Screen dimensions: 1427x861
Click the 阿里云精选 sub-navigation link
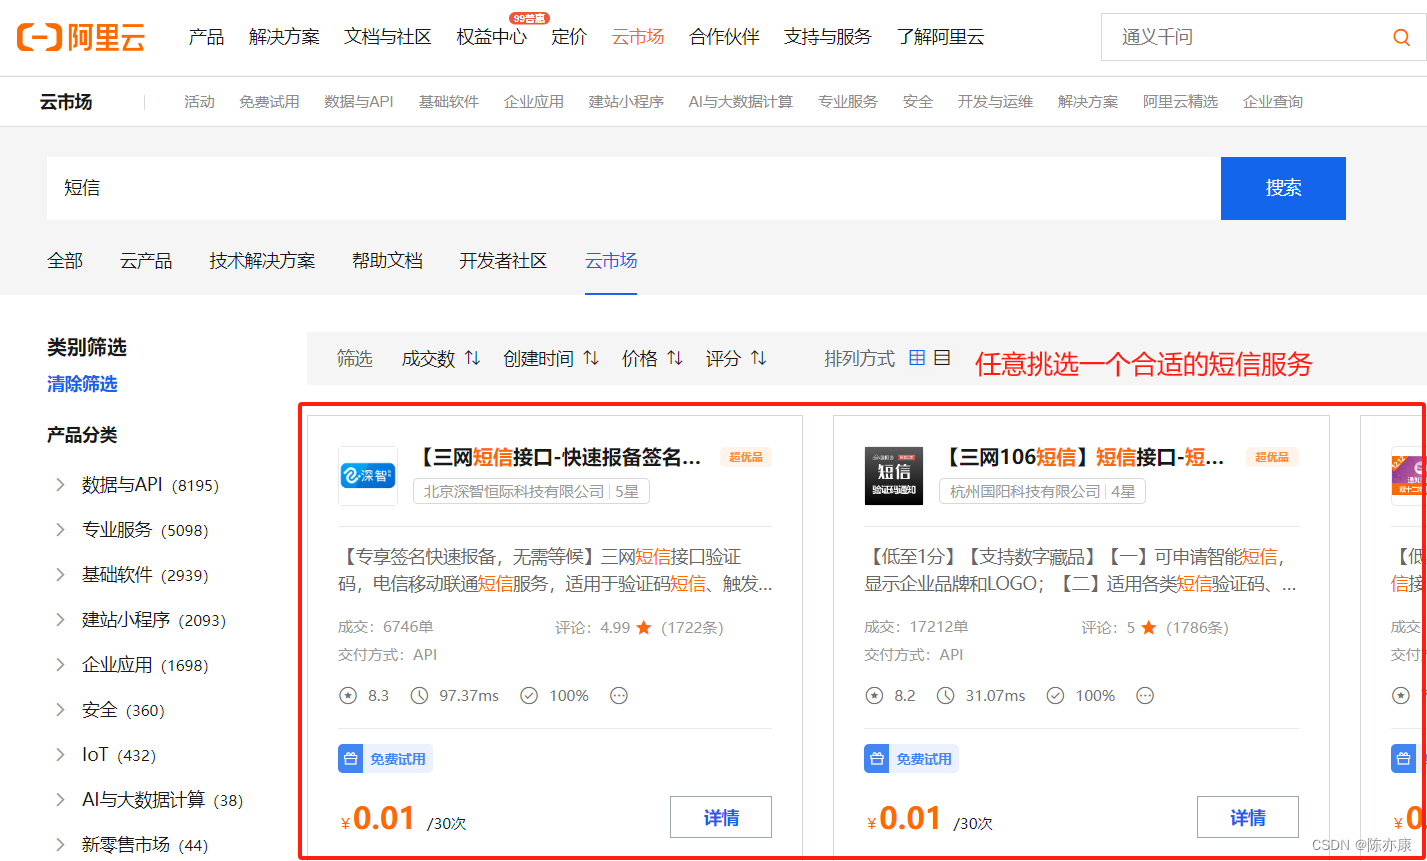click(x=1180, y=101)
